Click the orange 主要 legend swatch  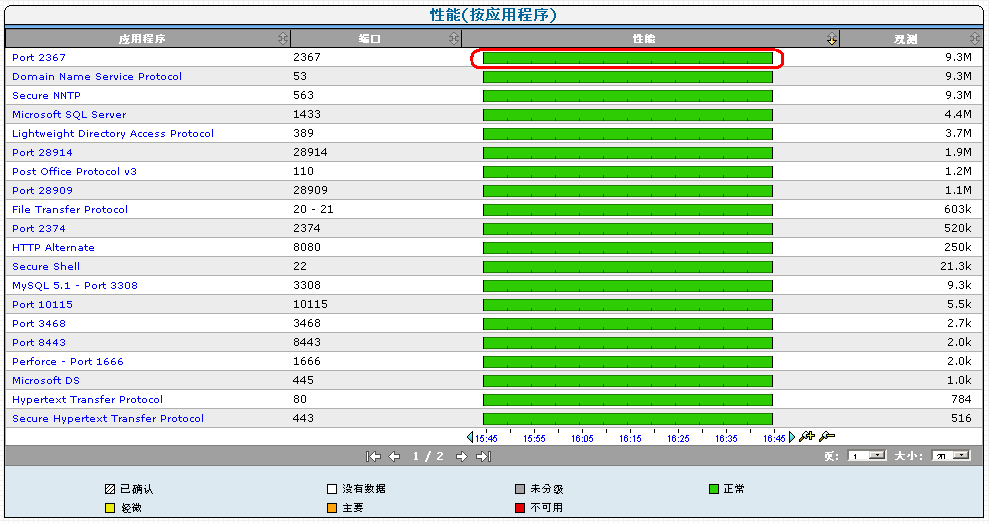pyautogui.click(x=332, y=508)
